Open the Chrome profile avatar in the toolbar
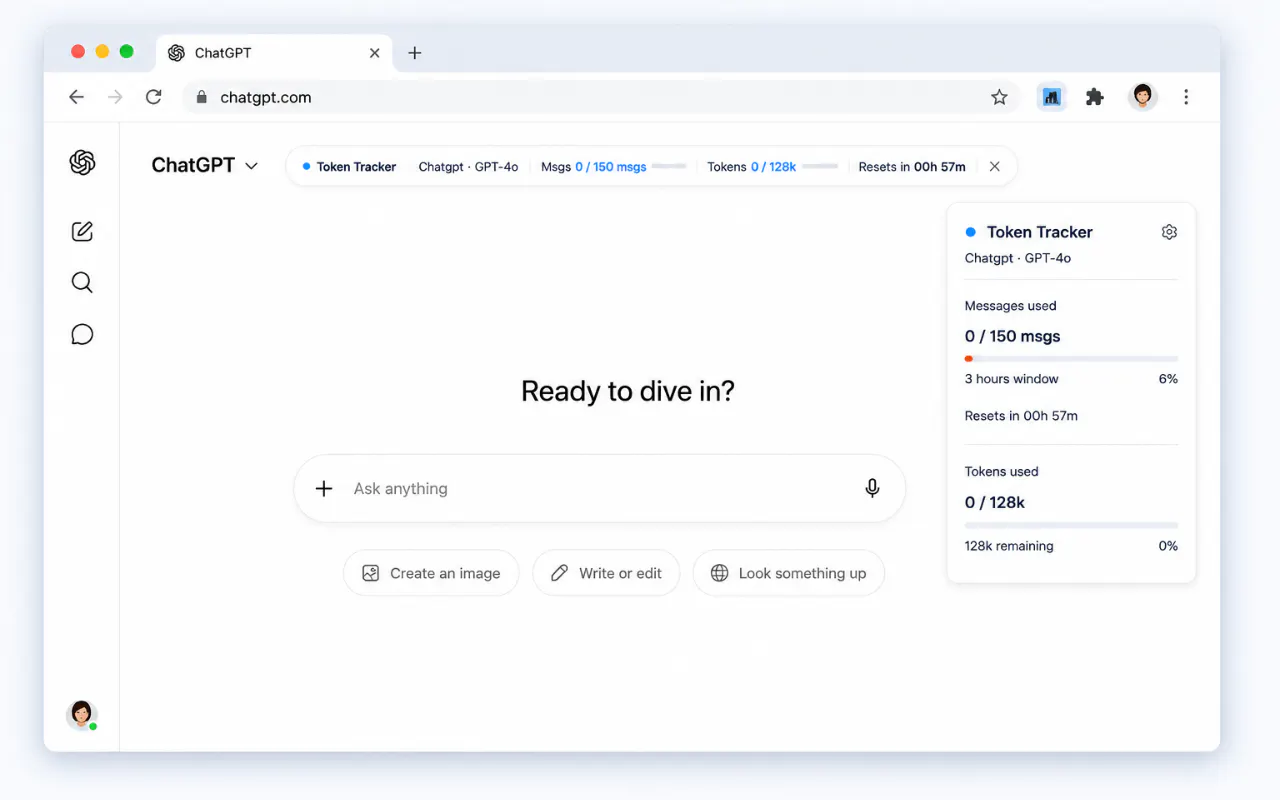The image size is (1280, 800). [1143, 97]
